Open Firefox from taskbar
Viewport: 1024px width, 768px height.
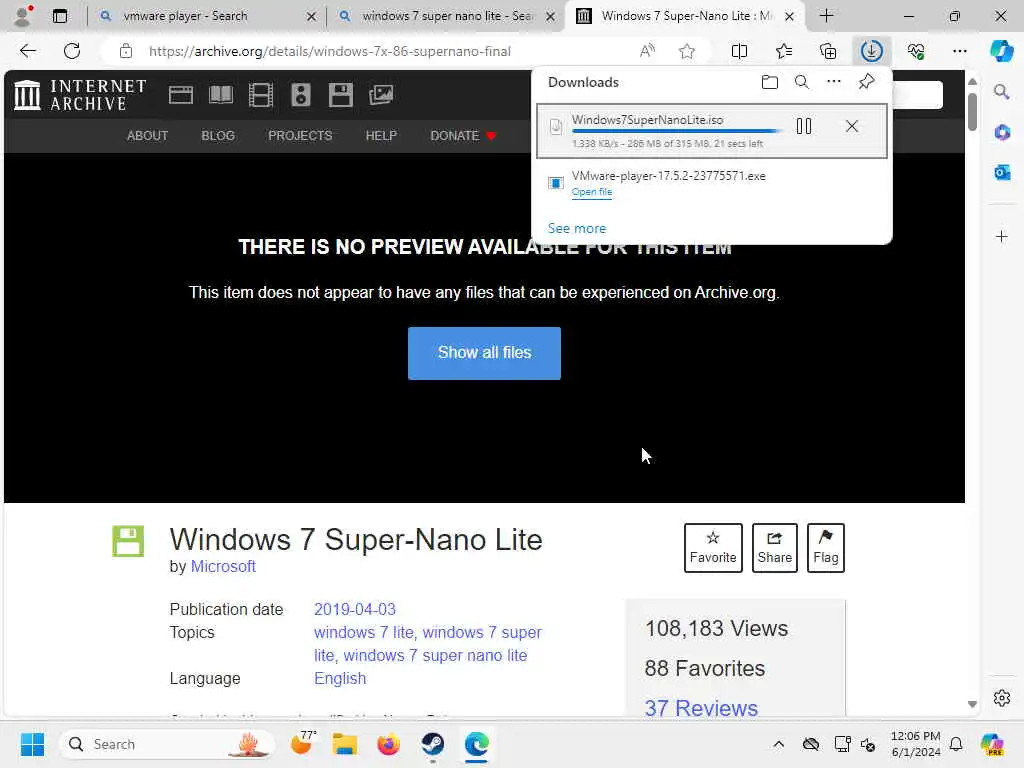389,744
